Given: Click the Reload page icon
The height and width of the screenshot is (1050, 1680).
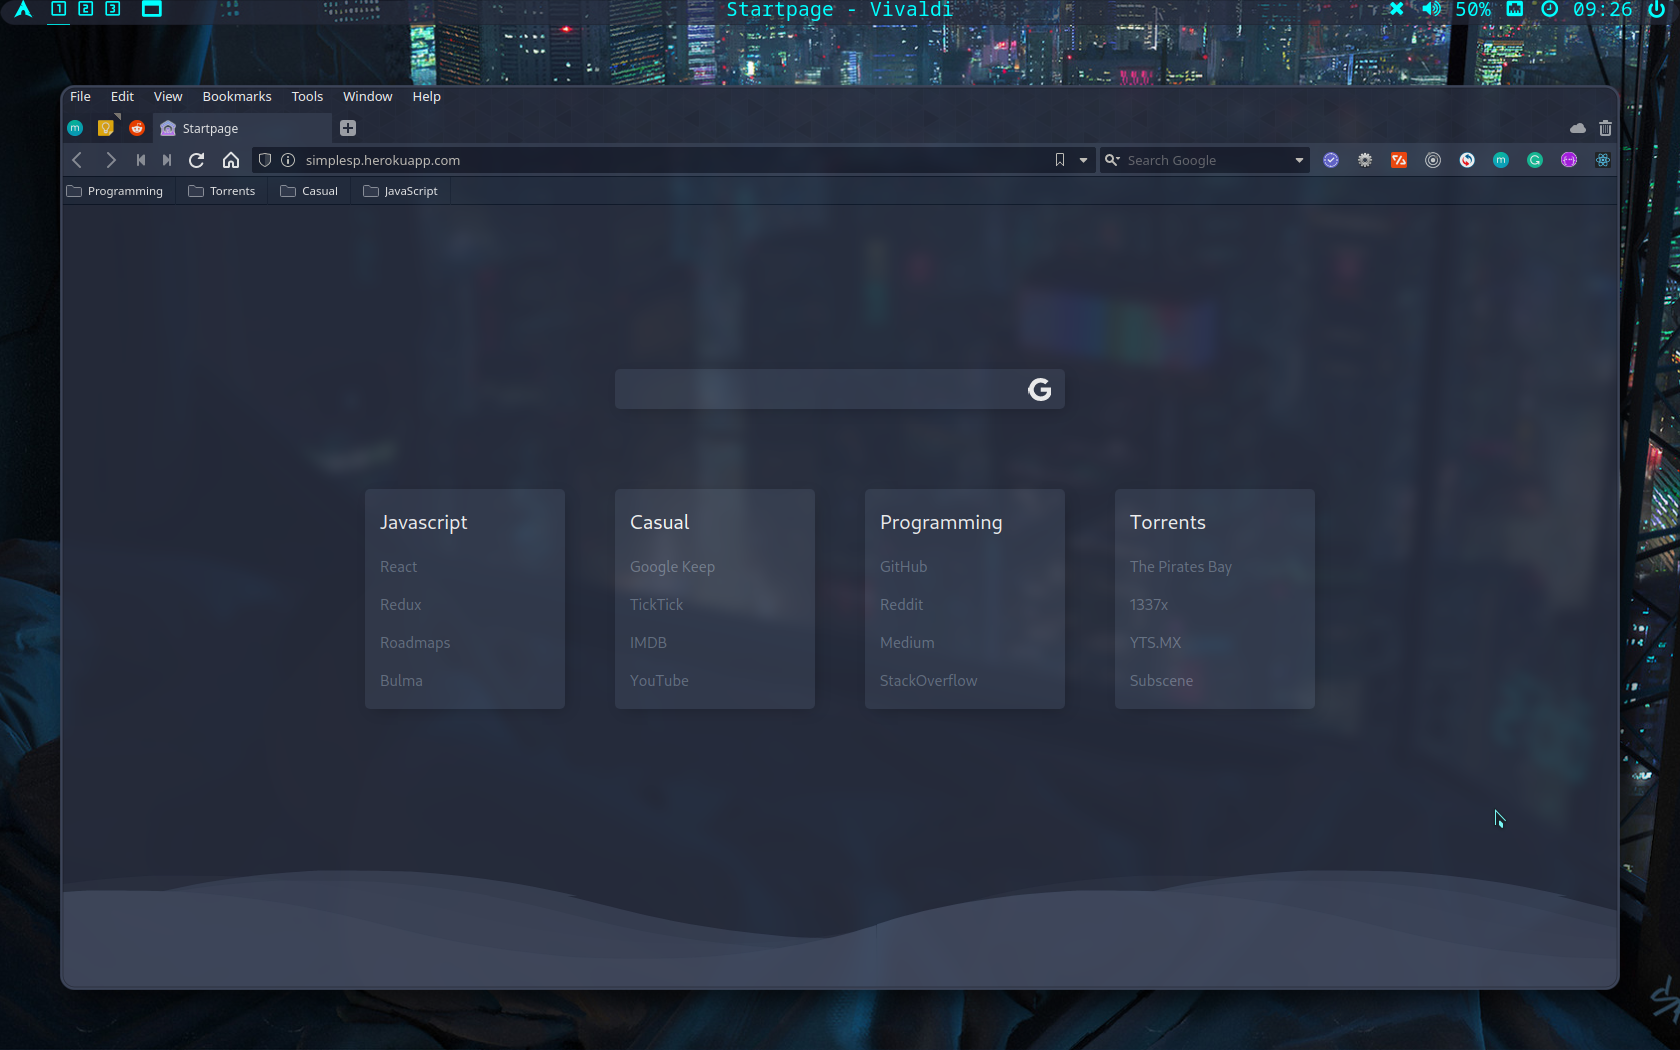Looking at the screenshot, I should click(x=197, y=160).
